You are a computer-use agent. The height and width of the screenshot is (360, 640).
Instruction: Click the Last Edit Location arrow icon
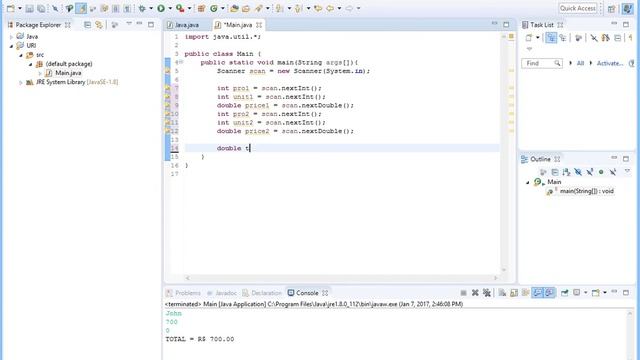pos(318,8)
